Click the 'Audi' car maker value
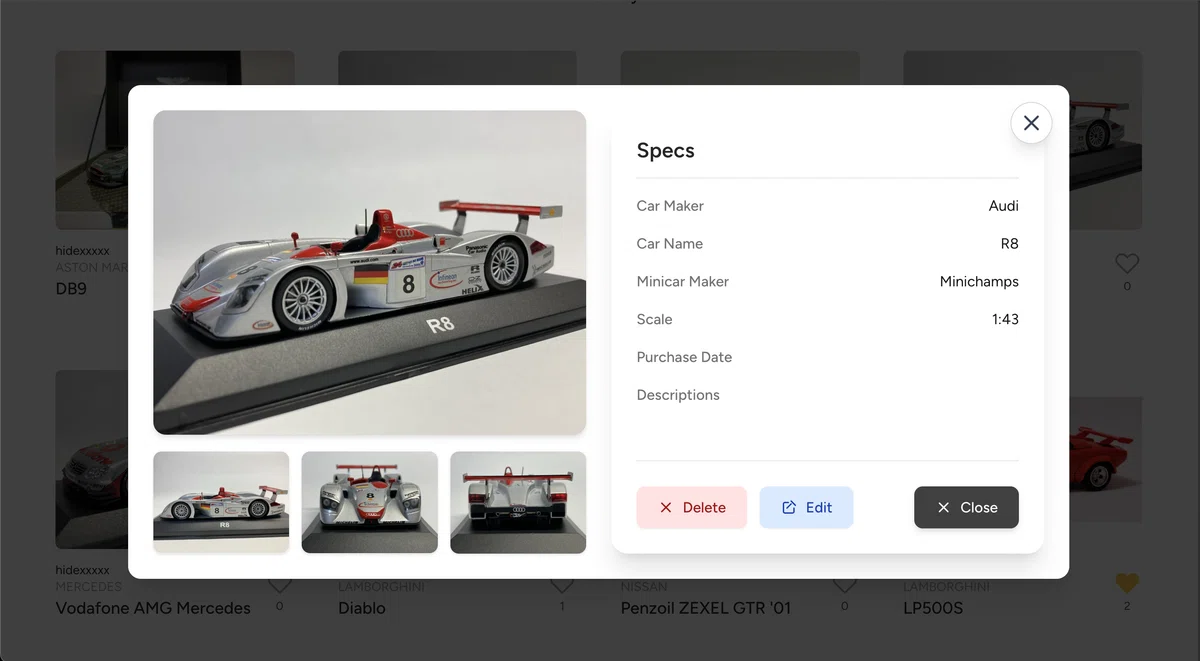Image resolution: width=1200 pixels, height=661 pixels. tap(1004, 206)
